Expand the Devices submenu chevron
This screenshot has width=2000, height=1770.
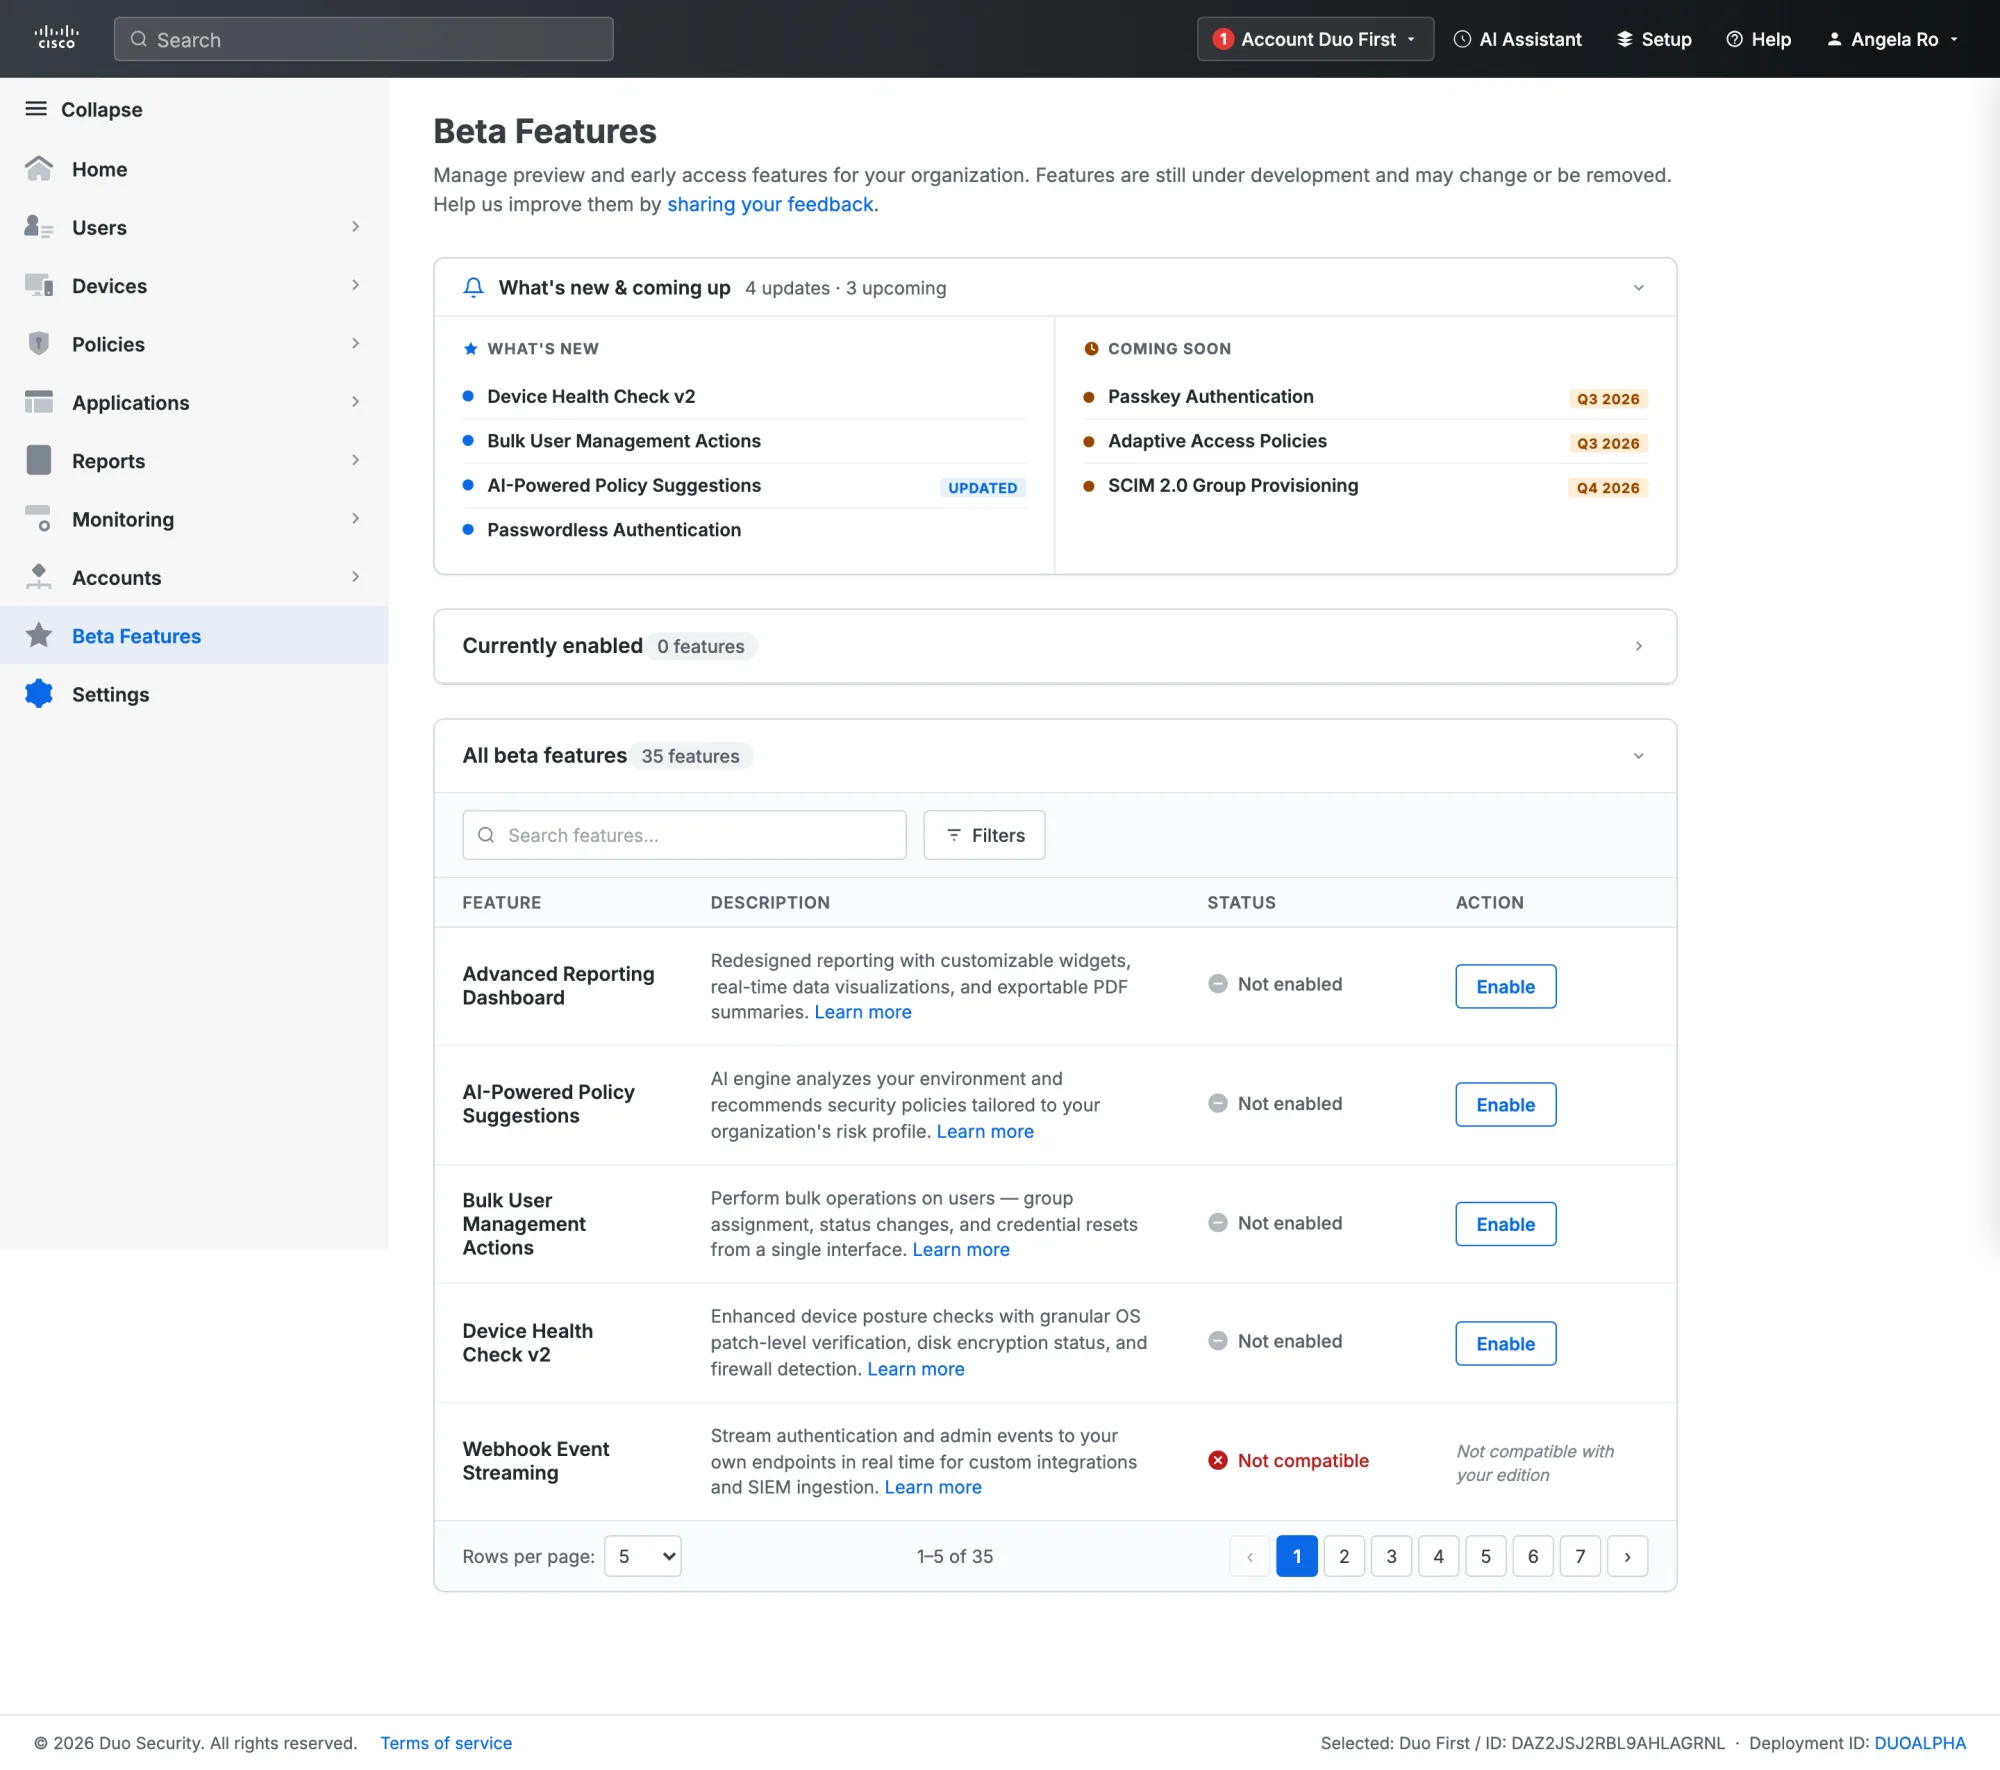(355, 286)
